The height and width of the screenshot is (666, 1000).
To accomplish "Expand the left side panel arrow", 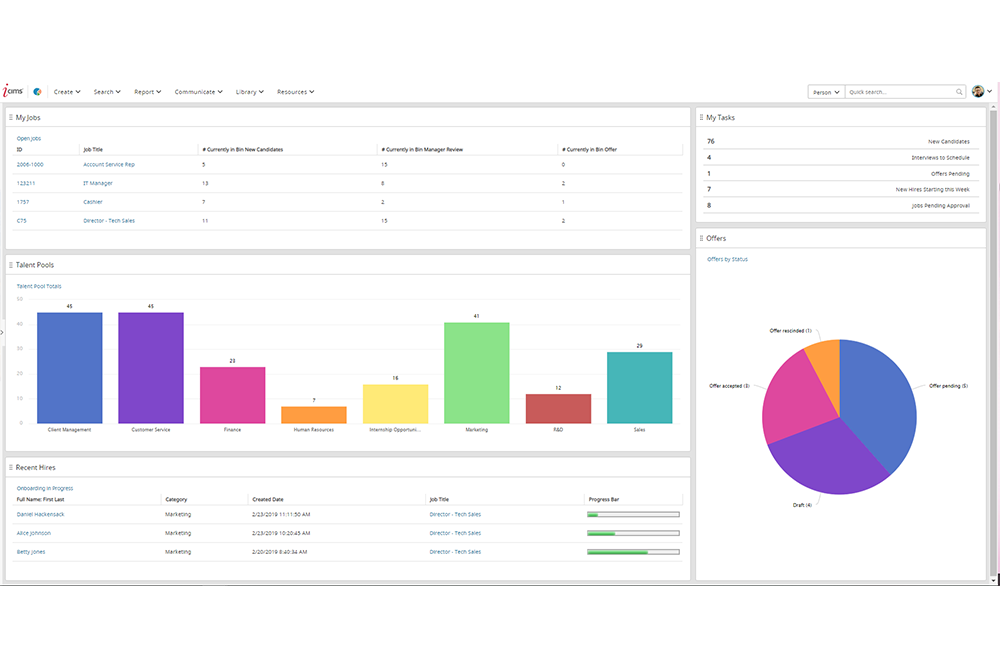I will pos(2,332).
